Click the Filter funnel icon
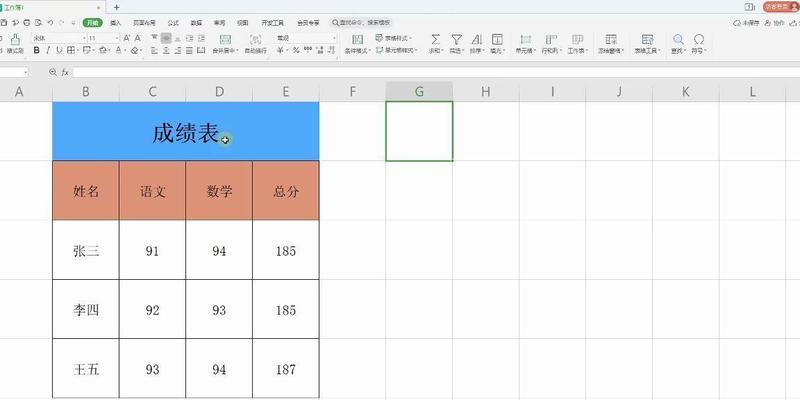The image size is (800, 400). tap(457, 39)
